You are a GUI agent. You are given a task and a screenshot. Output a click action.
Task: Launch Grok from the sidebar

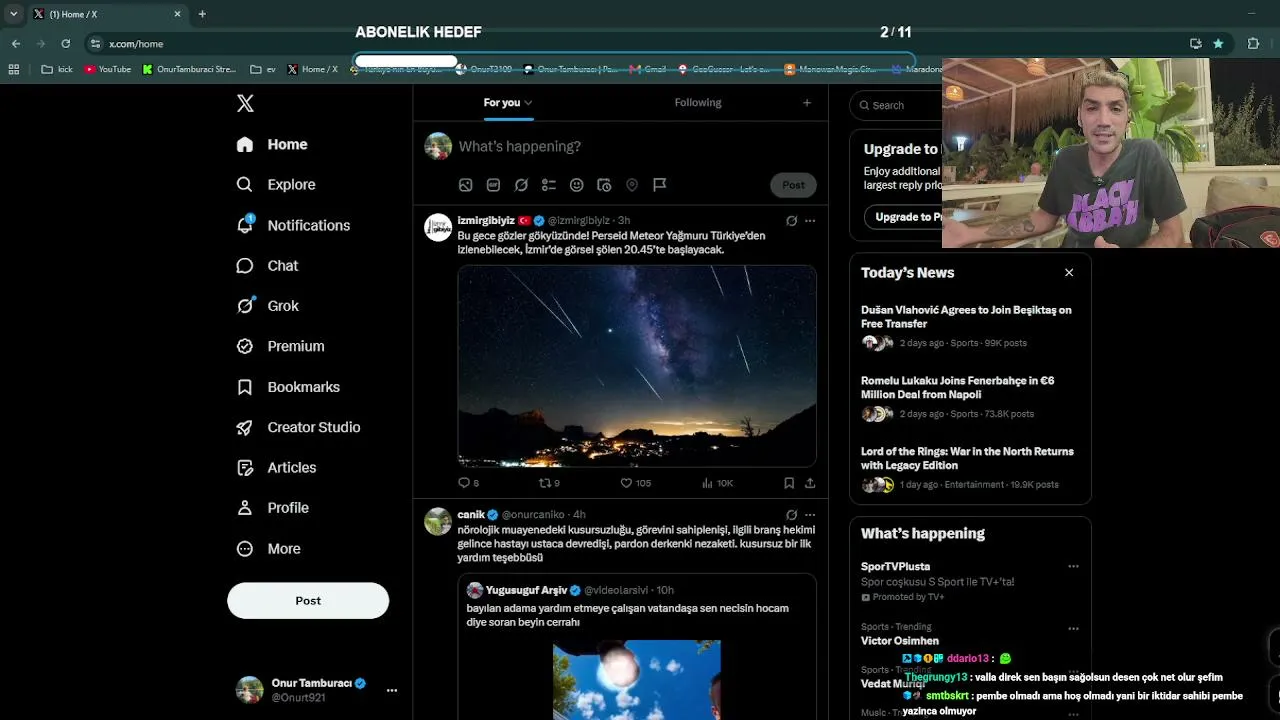coord(267,306)
